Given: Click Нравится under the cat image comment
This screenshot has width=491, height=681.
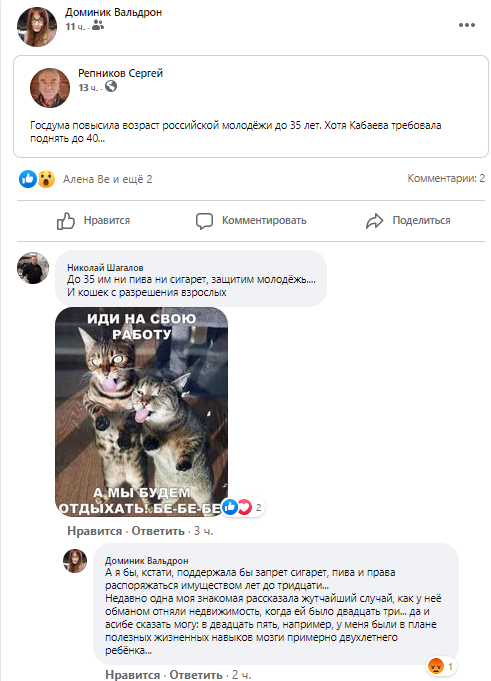Looking at the screenshot, I should tap(95, 531).
